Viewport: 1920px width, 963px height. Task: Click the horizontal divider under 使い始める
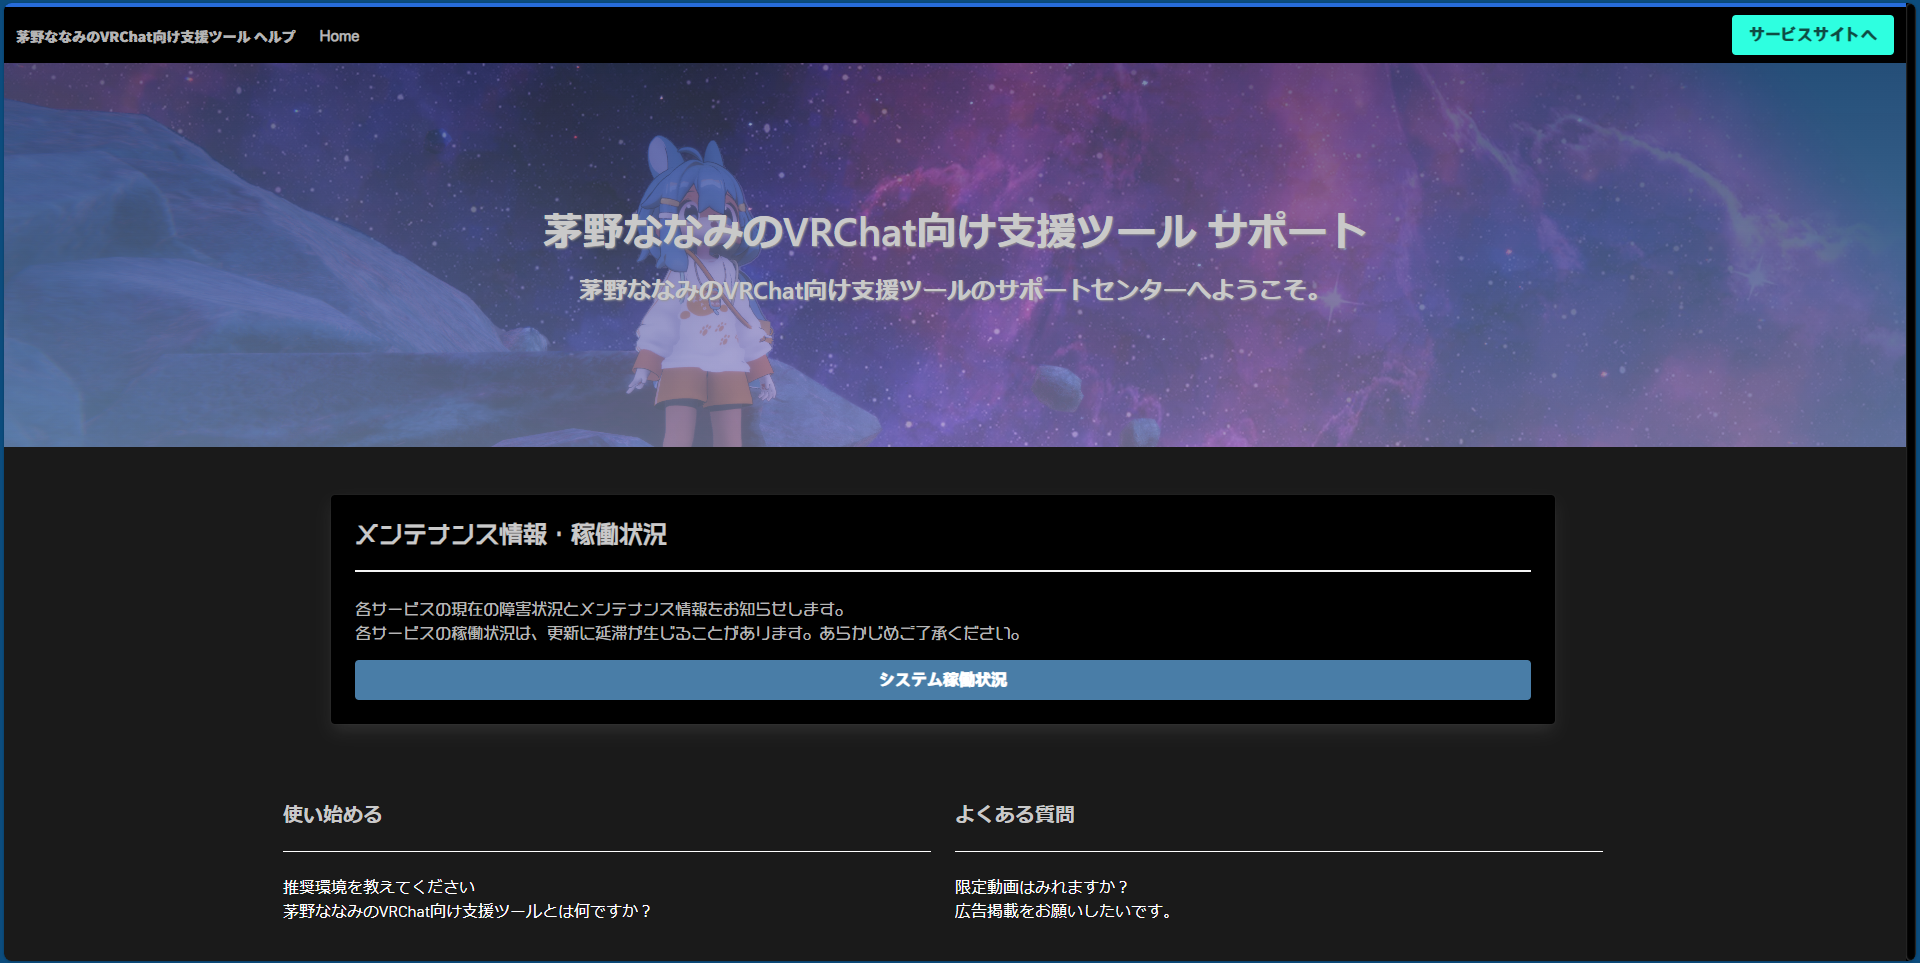(x=606, y=851)
